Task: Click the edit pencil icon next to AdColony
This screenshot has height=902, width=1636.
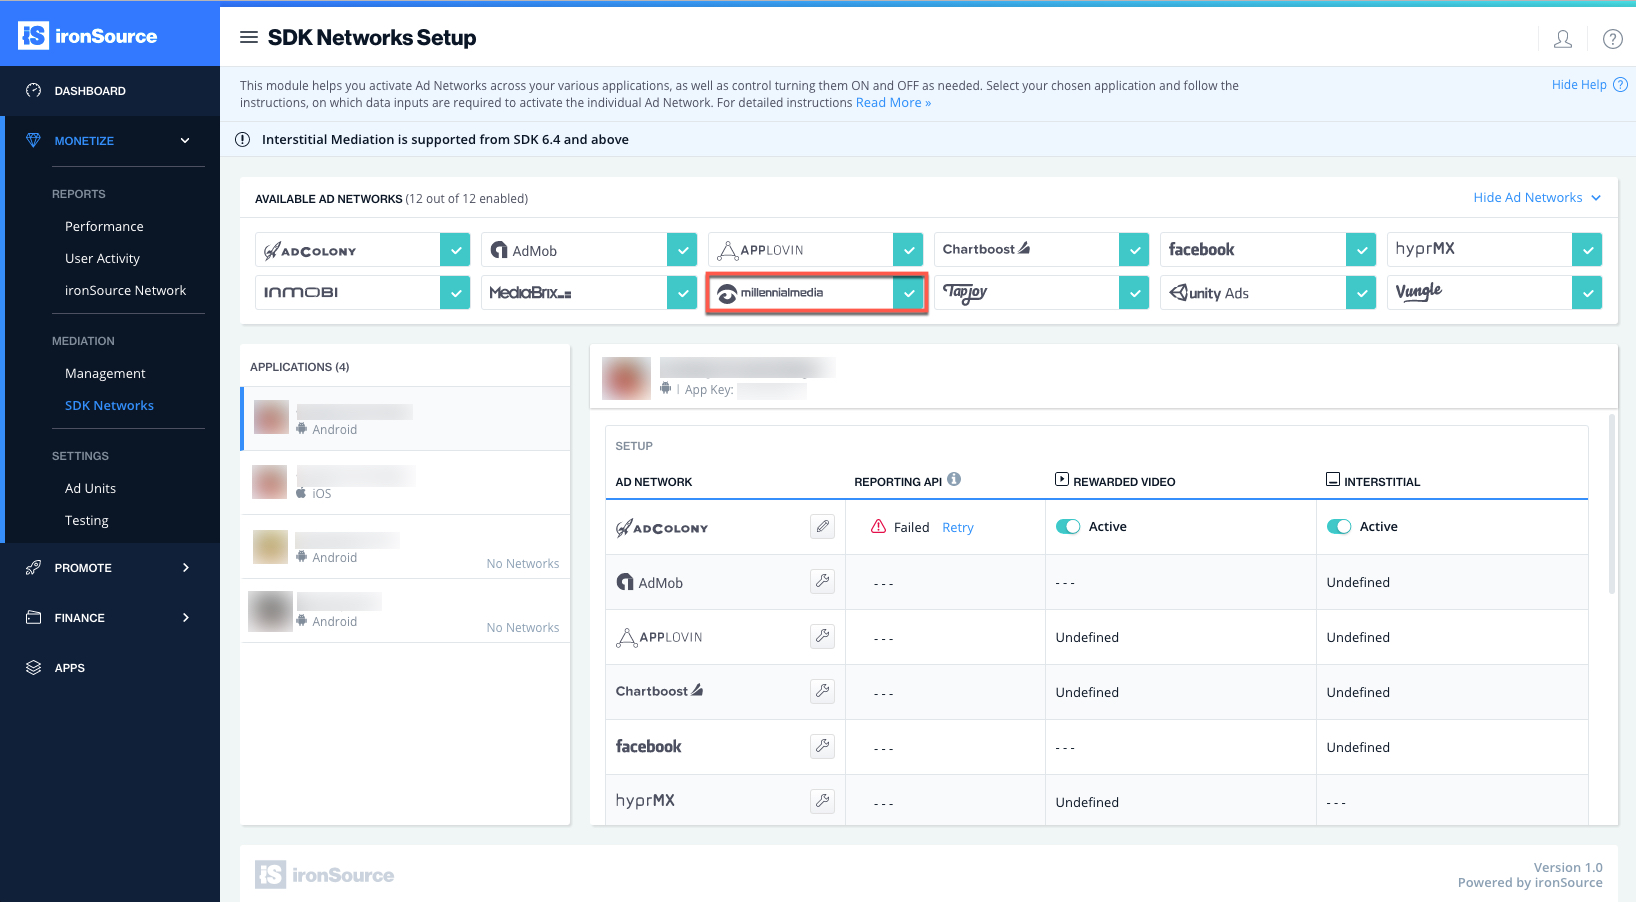Action: tap(822, 526)
